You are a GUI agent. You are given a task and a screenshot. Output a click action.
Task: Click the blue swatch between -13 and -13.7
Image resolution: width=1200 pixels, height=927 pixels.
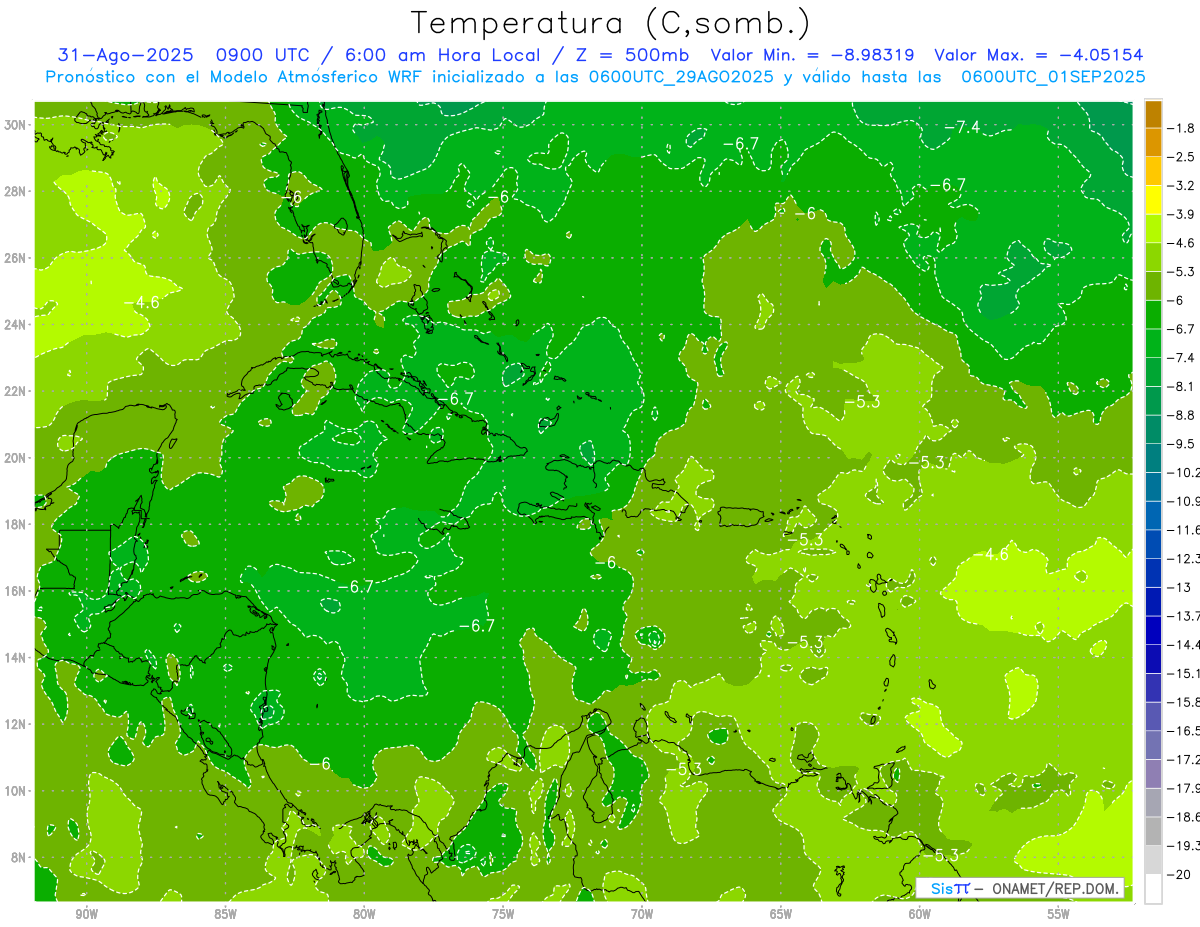pyautogui.click(x=1153, y=601)
